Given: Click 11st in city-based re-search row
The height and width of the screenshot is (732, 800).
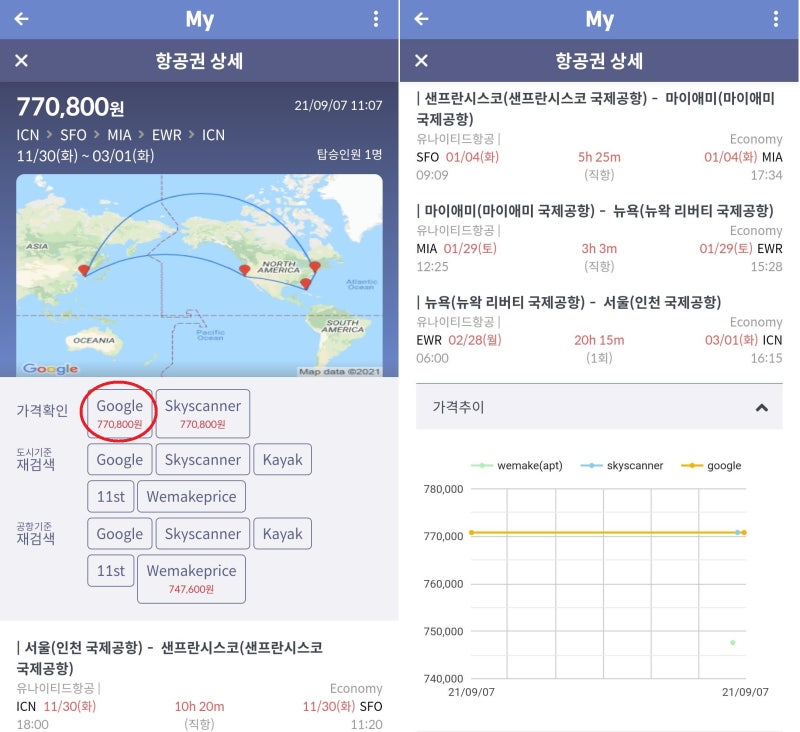Looking at the screenshot, I should (x=110, y=497).
